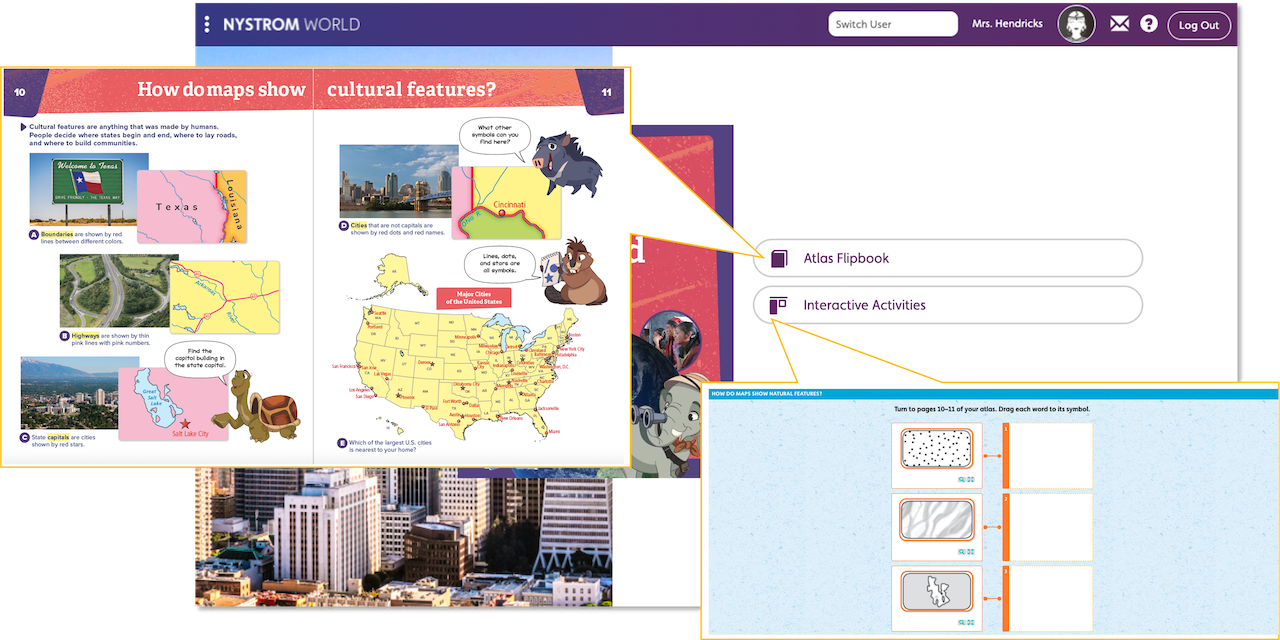
Task: Click the icon beside Interactive Activities
Action: point(779,305)
